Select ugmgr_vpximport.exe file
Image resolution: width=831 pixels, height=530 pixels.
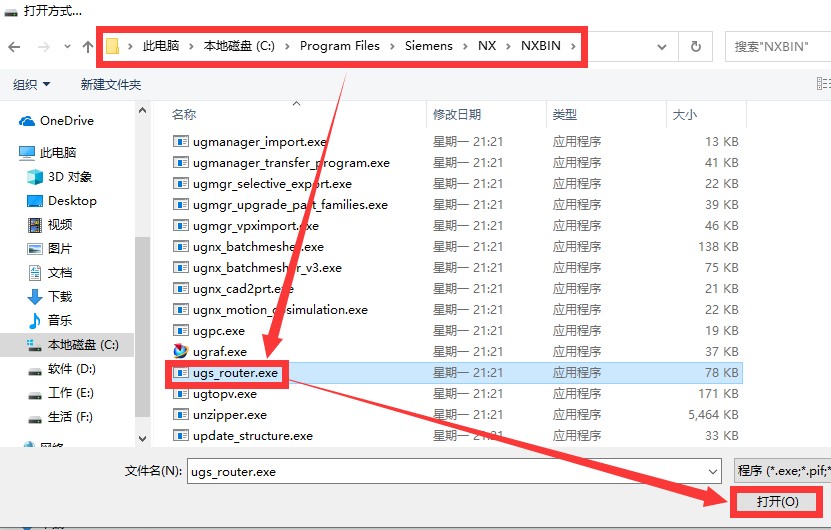[245, 226]
